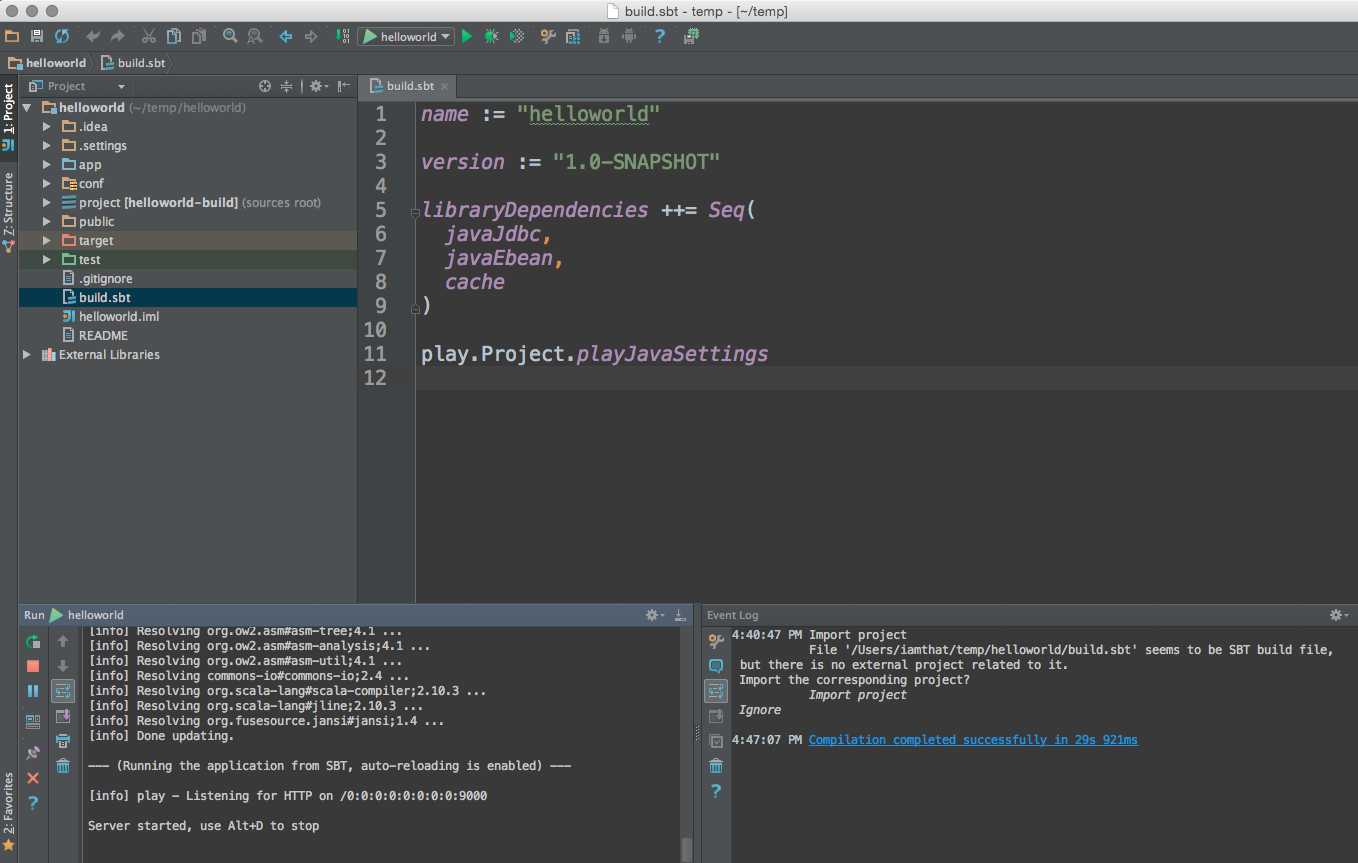Clear the Event Log with its trash icon
This screenshot has height=863, width=1358.
pos(716,766)
